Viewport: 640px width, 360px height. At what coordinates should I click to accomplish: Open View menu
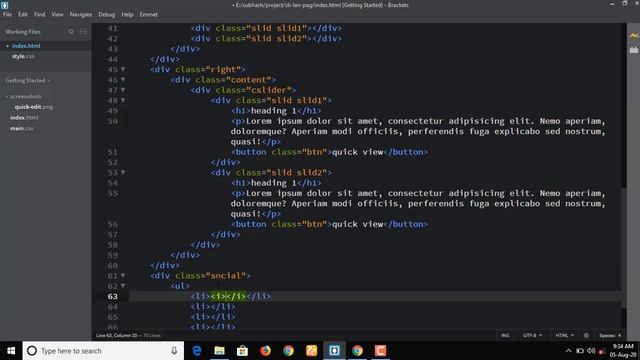[x=57, y=14]
